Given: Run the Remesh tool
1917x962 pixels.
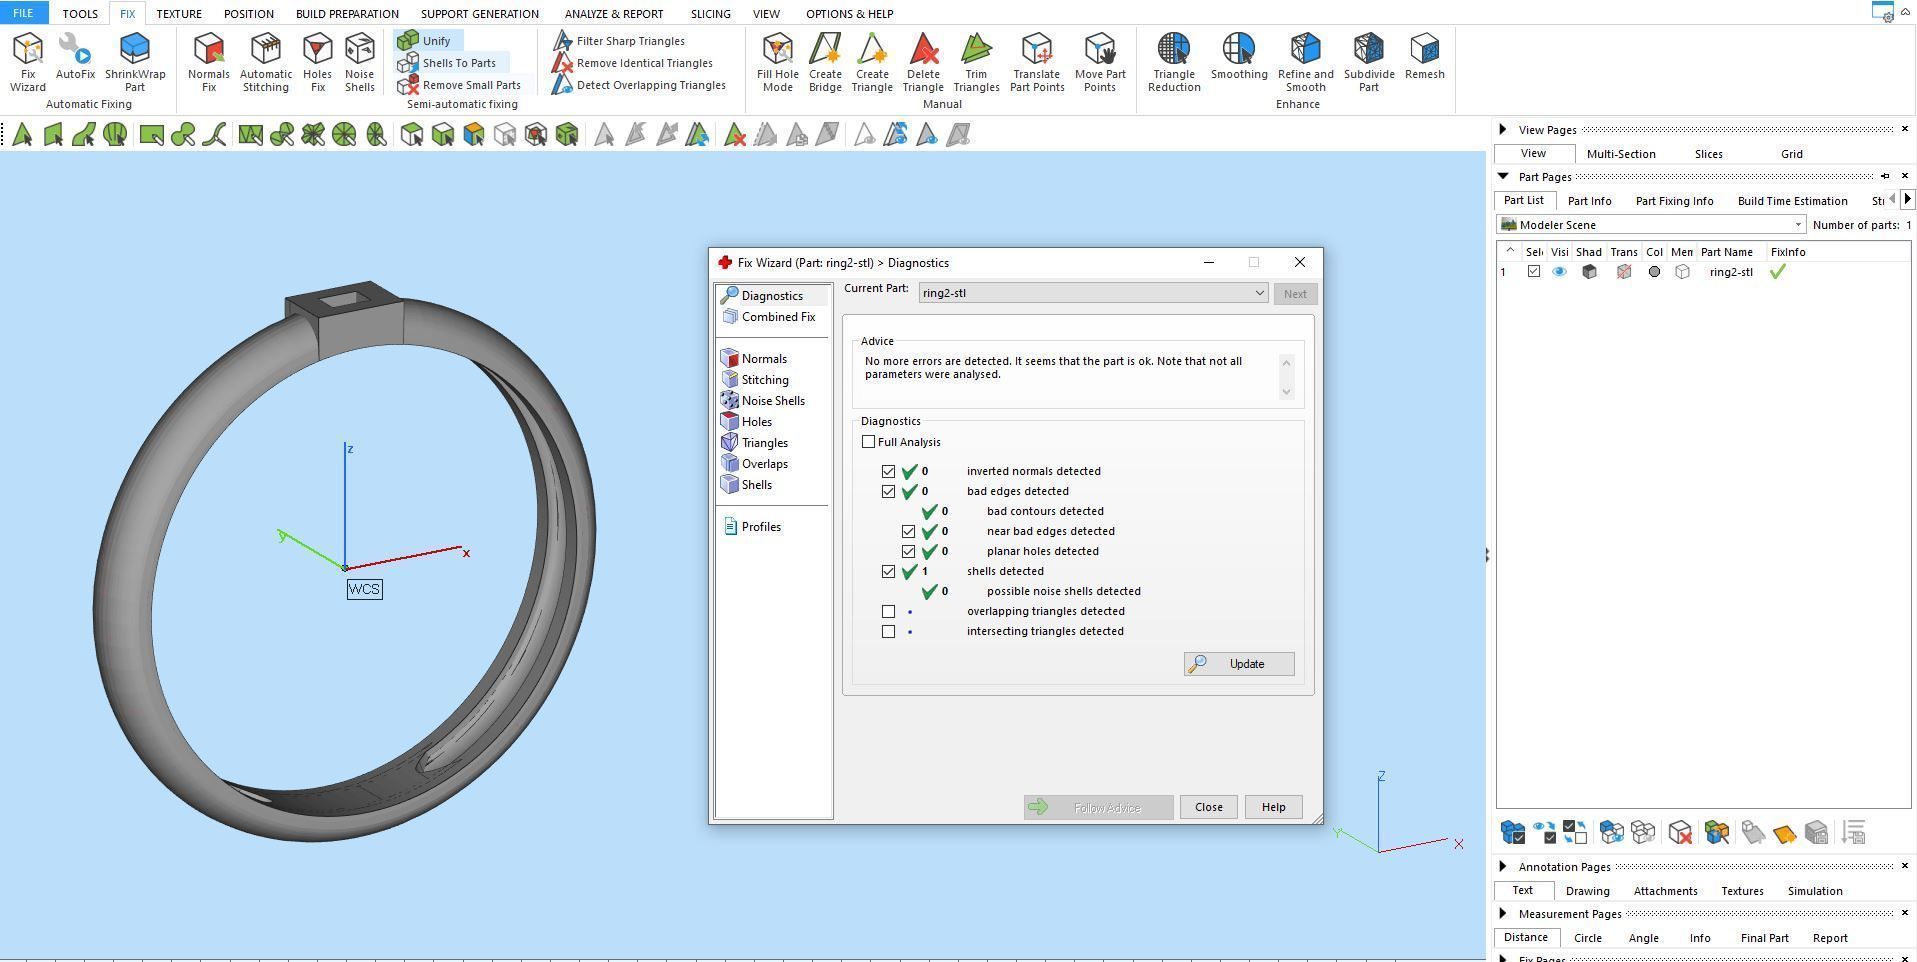Looking at the screenshot, I should [1424, 56].
